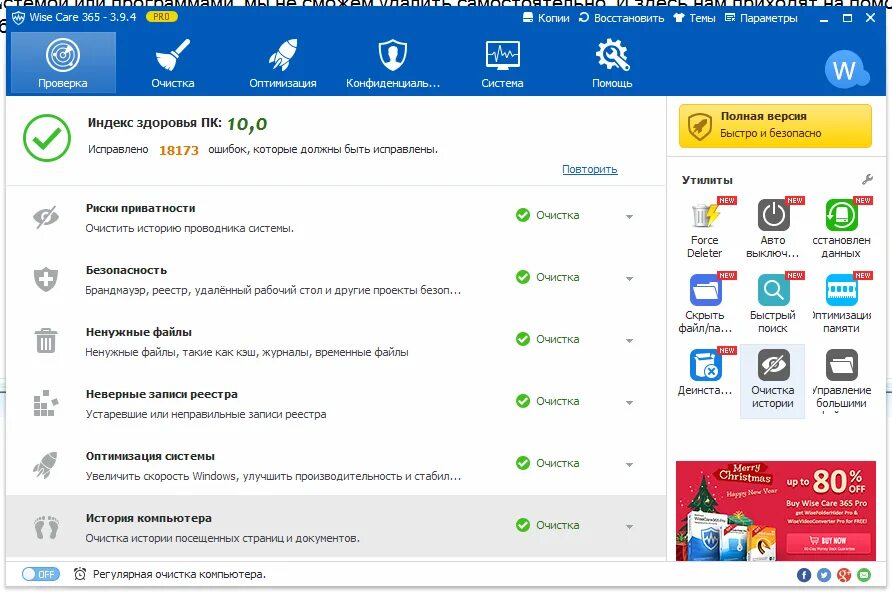892x592 pixels.
Task: Click Очистка status for Неверные записи реестра
Action: (548, 401)
